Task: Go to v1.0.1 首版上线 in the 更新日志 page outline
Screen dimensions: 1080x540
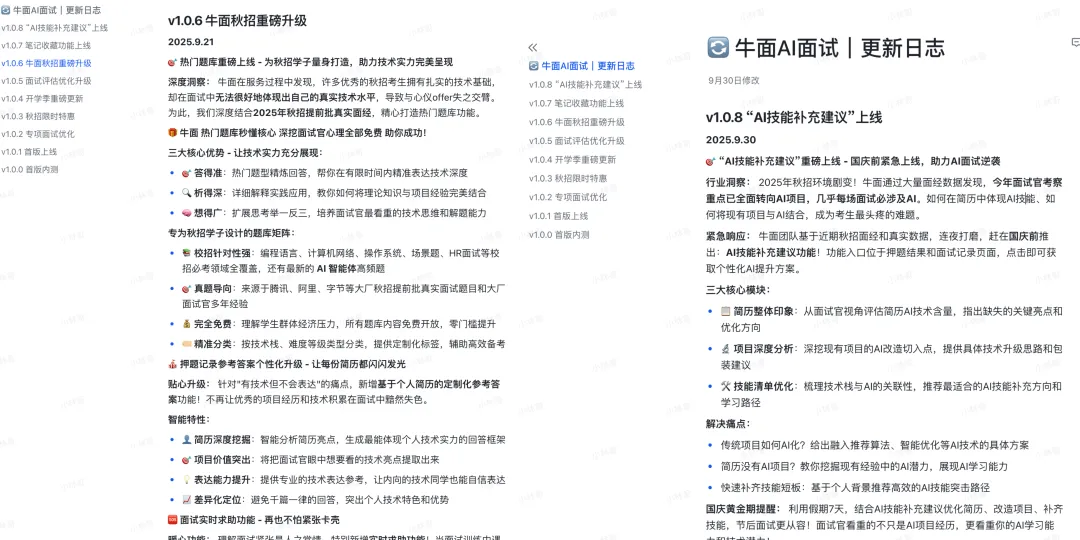Action: 559,216
